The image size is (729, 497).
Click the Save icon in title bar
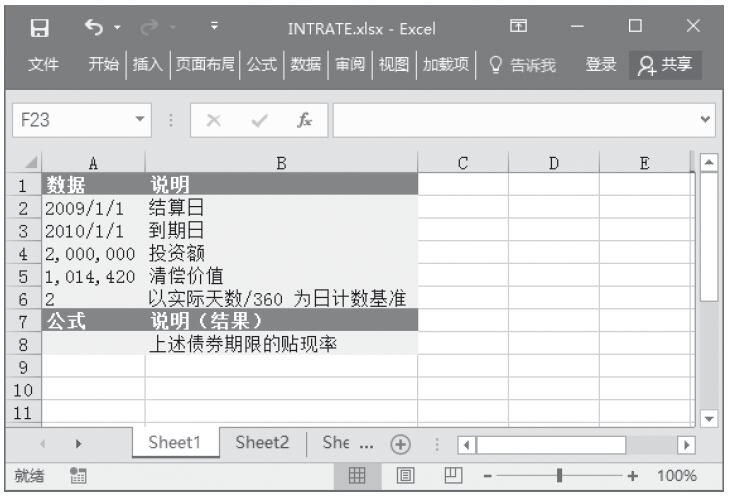(41, 27)
